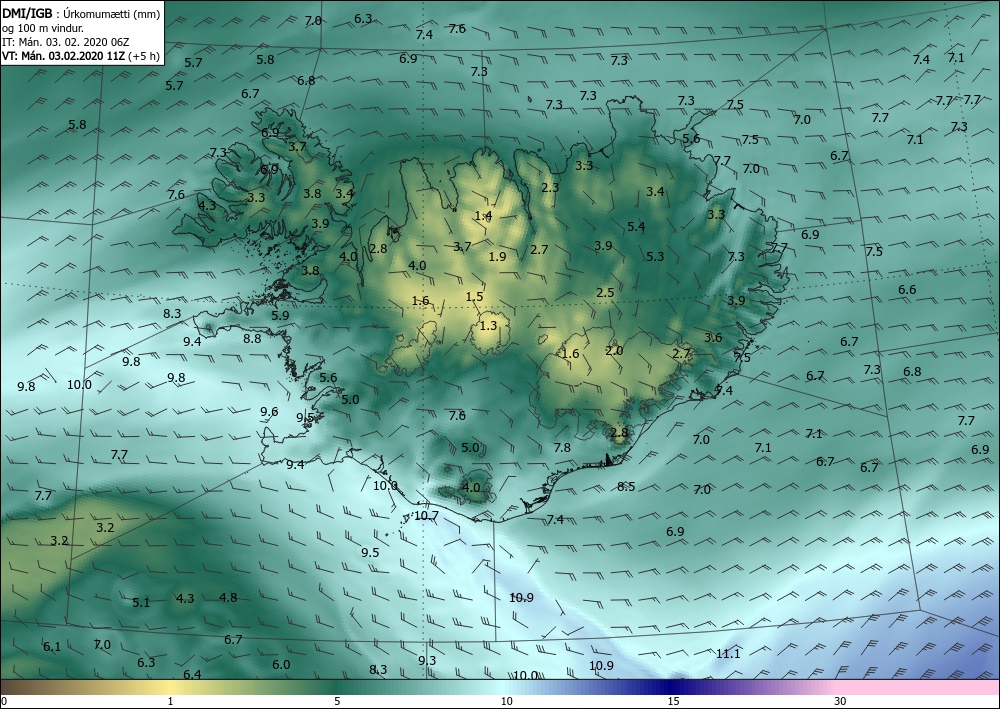The height and width of the screenshot is (709, 1000).
Task: Click the colour scale label '0'
Action: [x=4, y=701]
